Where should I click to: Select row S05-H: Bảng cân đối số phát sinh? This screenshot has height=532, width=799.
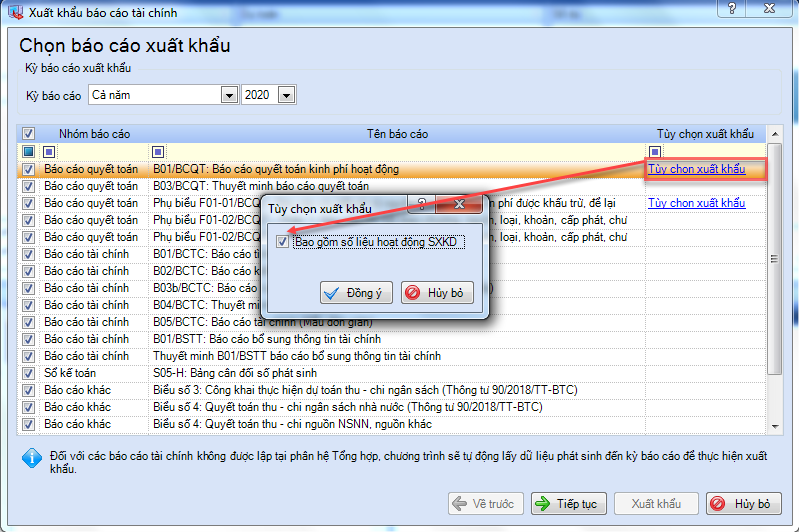(391, 374)
